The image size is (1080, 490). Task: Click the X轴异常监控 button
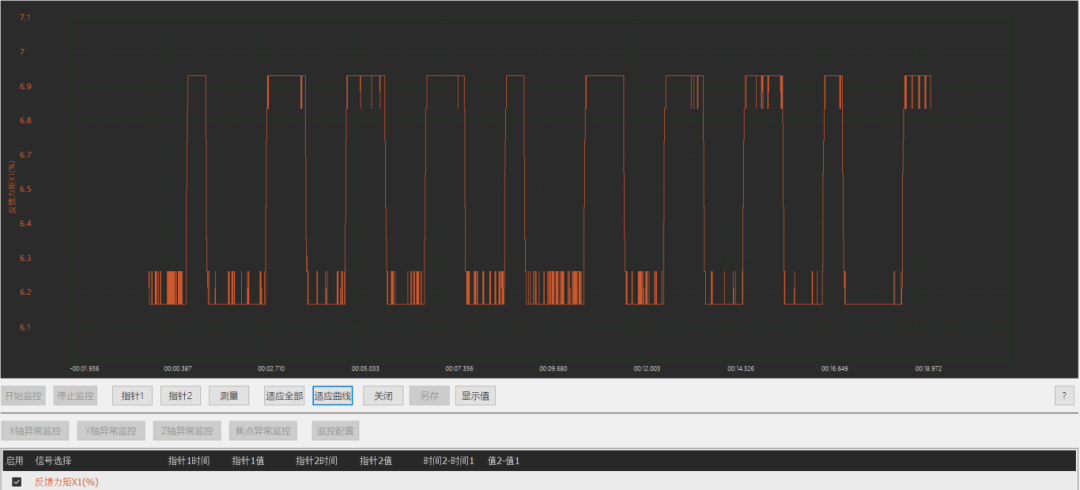(x=35, y=431)
